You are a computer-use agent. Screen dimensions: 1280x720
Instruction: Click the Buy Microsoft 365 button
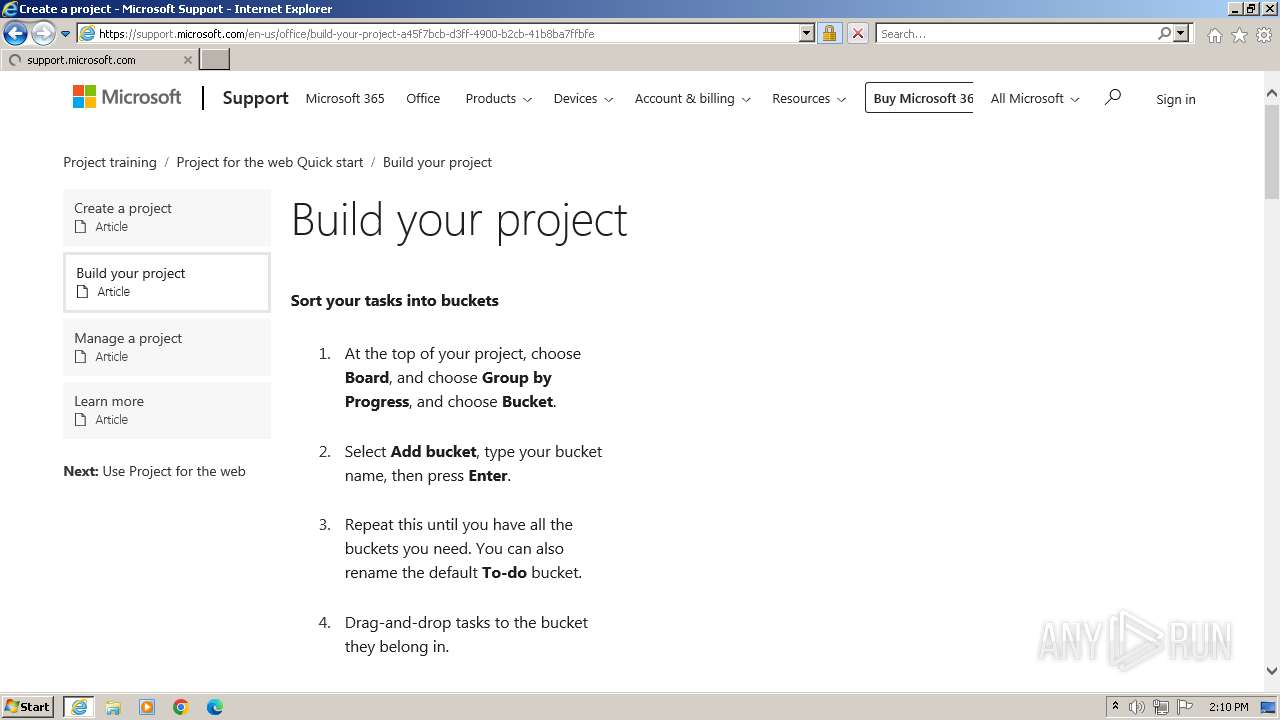point(919,98)
